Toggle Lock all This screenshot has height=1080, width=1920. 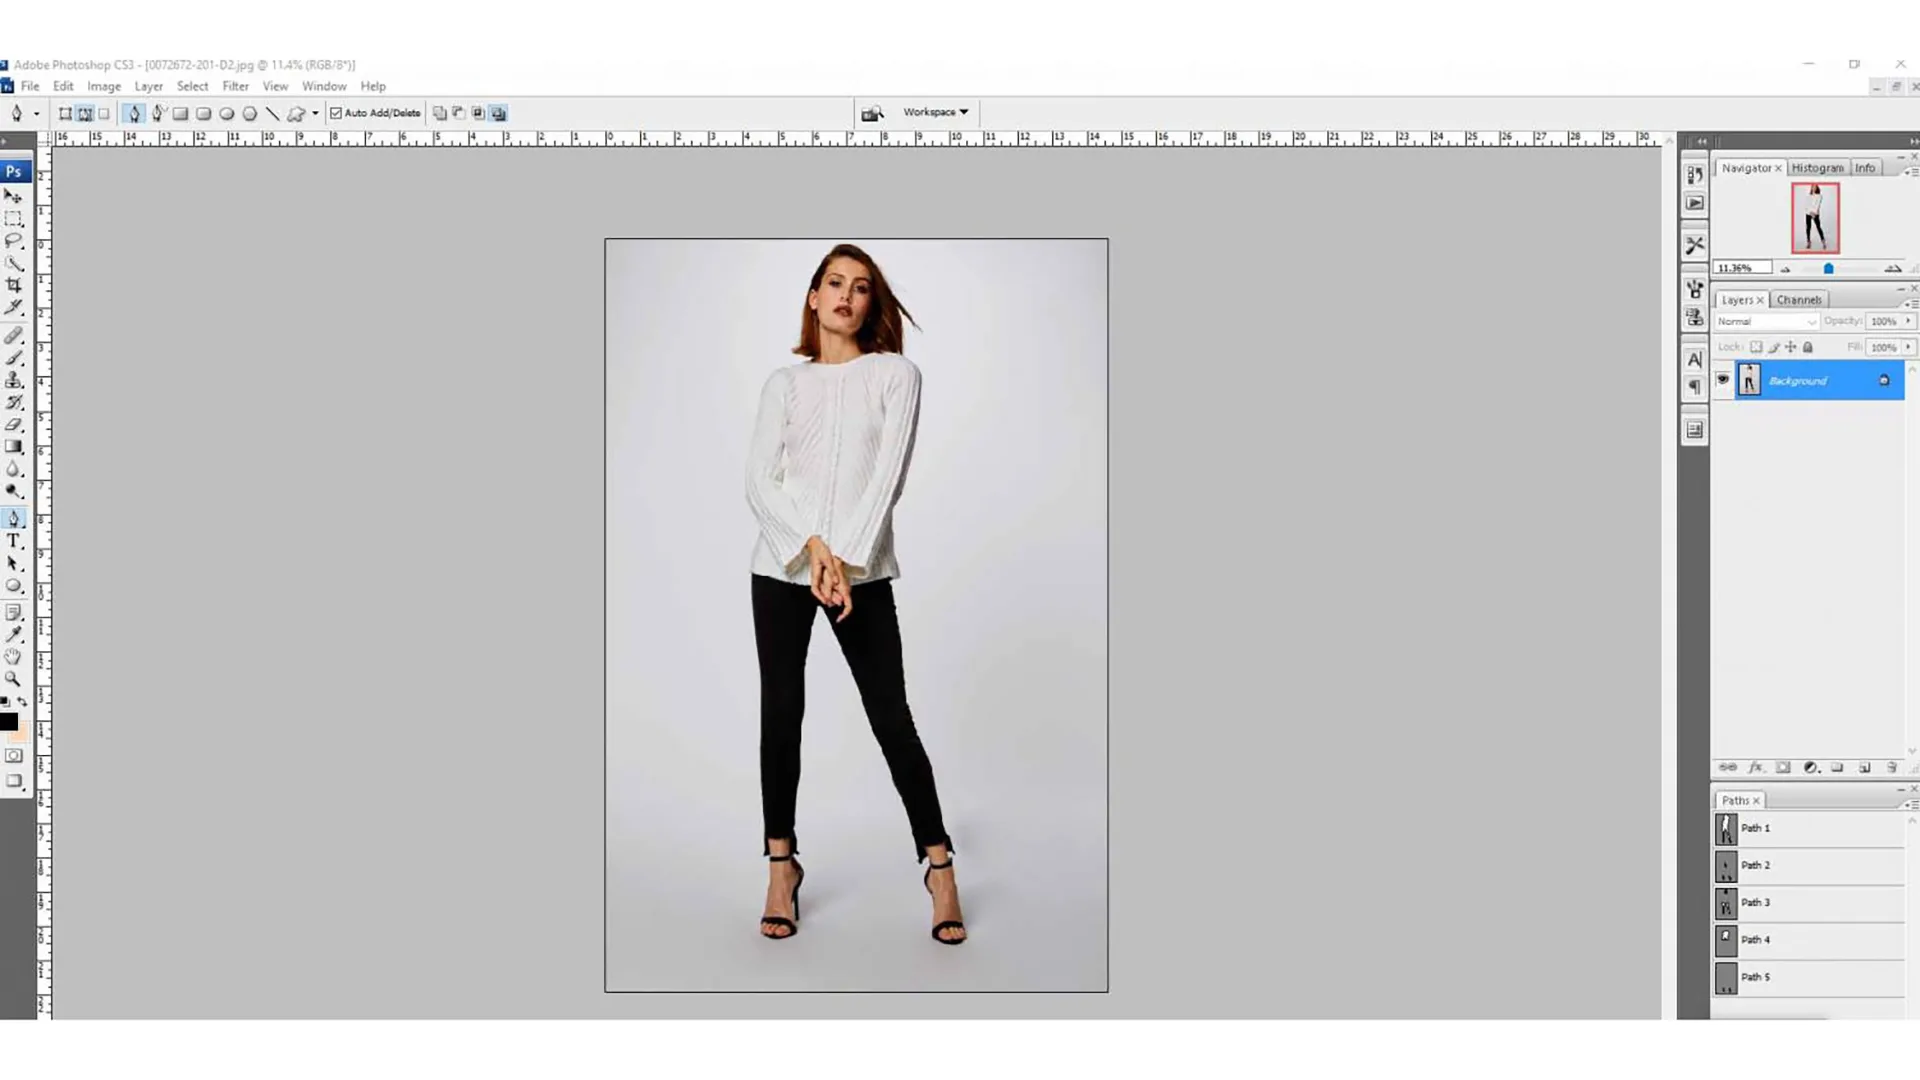tap(1807, 347)
